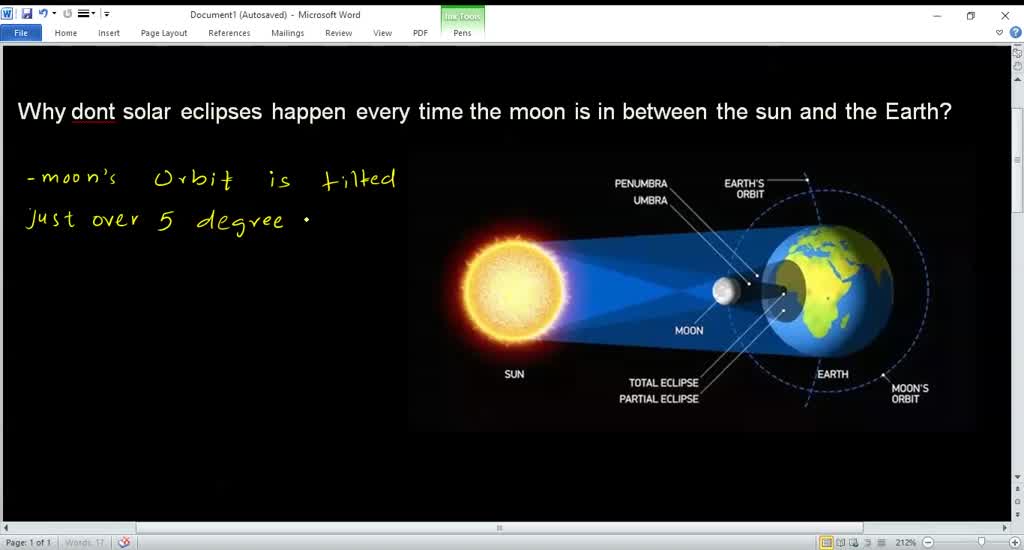Open the Review tab
The image size is (1024, 550).
coord(338,33)
